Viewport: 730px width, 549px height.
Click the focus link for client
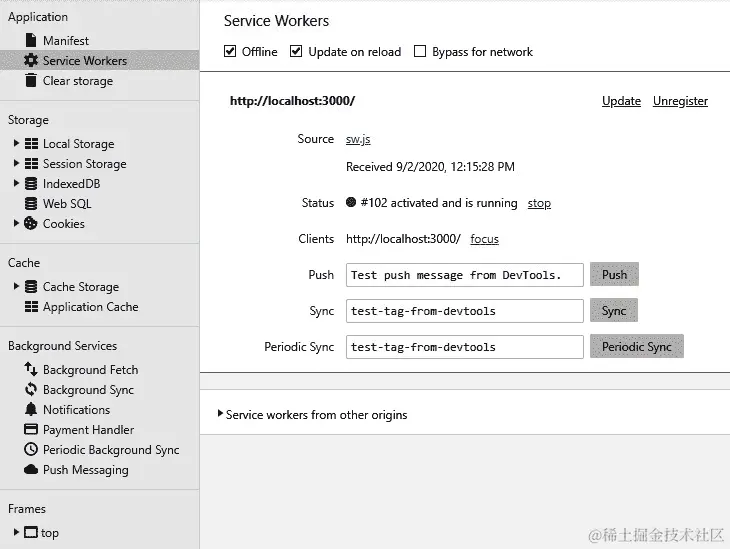pos(484,239)
